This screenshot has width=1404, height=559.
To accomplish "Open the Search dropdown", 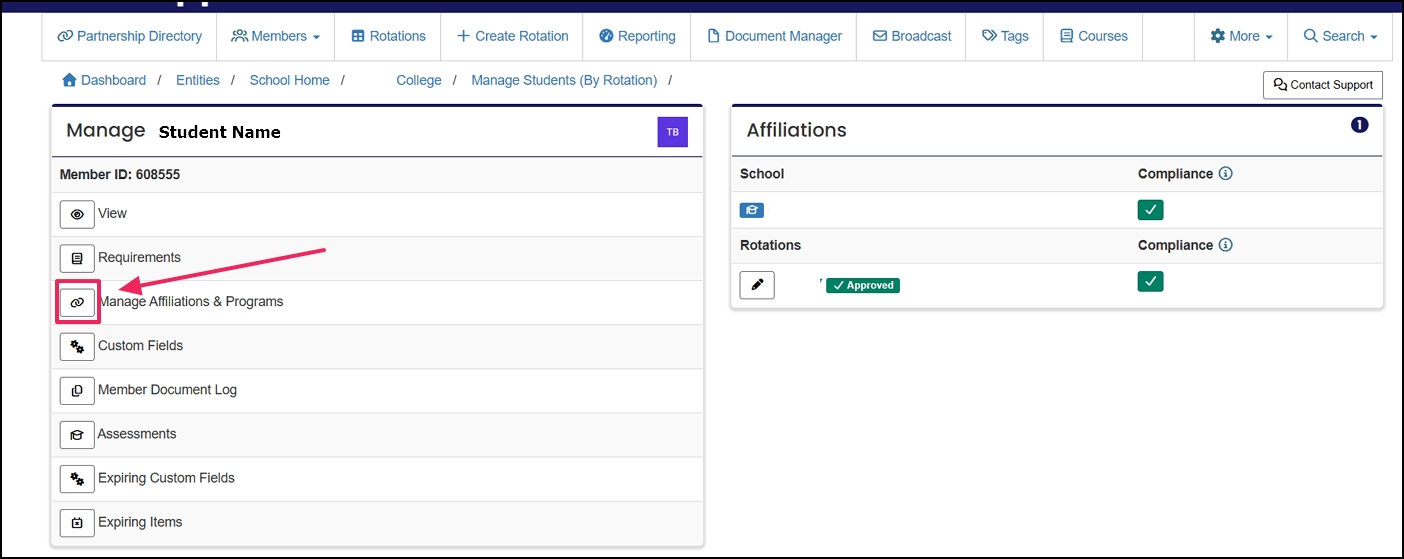I will point(1340,36).
